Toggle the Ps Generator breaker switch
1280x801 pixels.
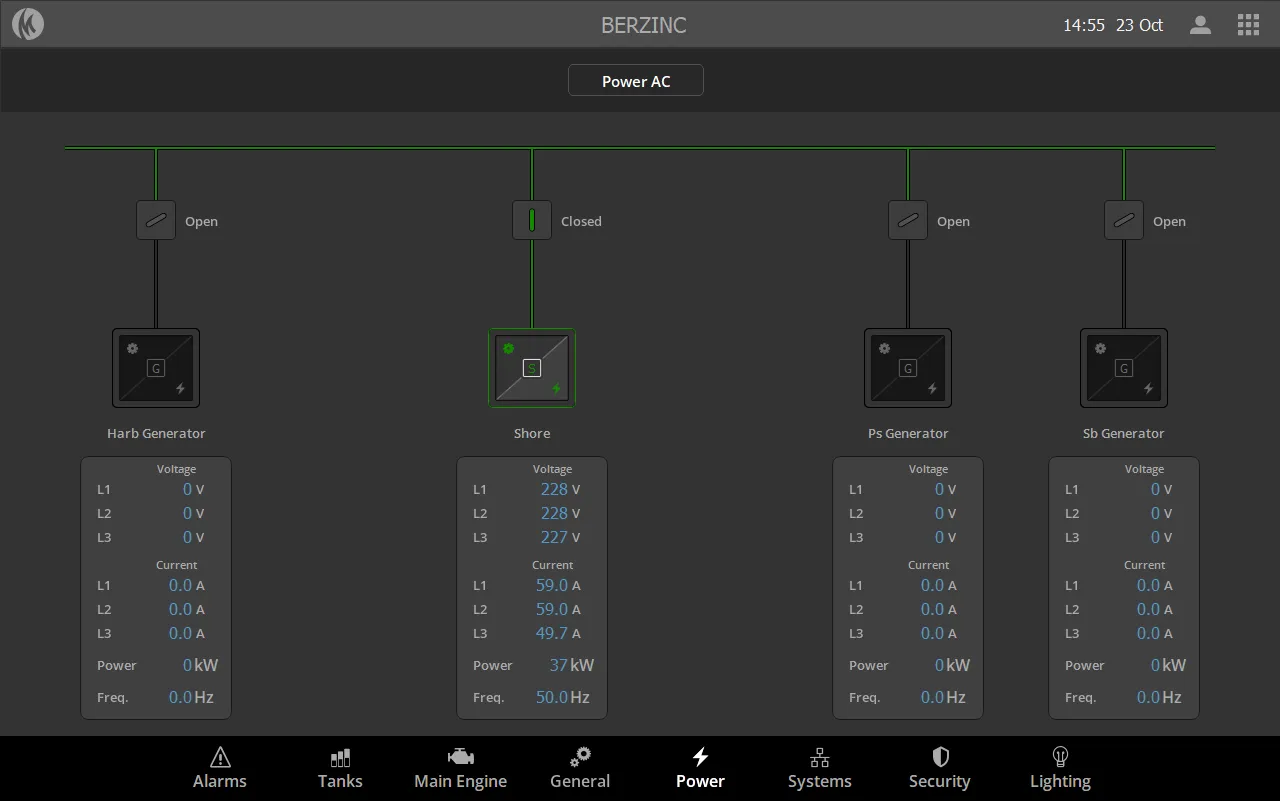coord(908,220)
